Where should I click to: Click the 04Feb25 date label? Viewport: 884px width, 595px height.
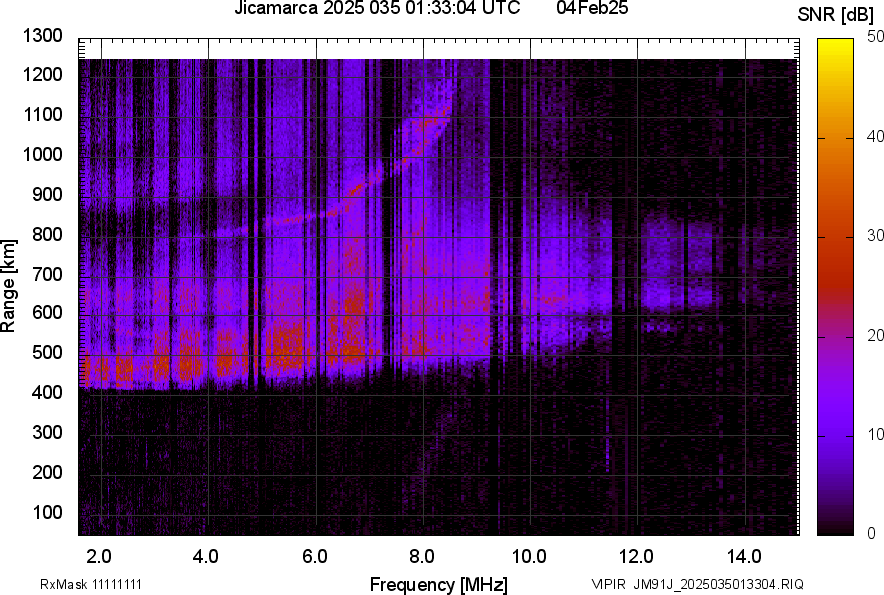coord(585,10)
